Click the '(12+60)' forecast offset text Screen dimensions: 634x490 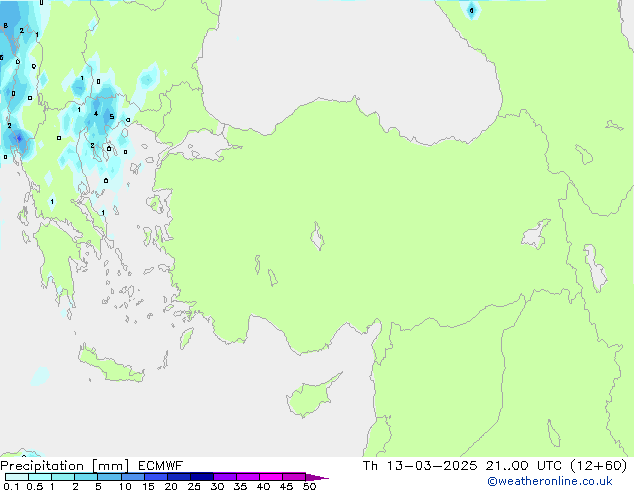(598, 466)
